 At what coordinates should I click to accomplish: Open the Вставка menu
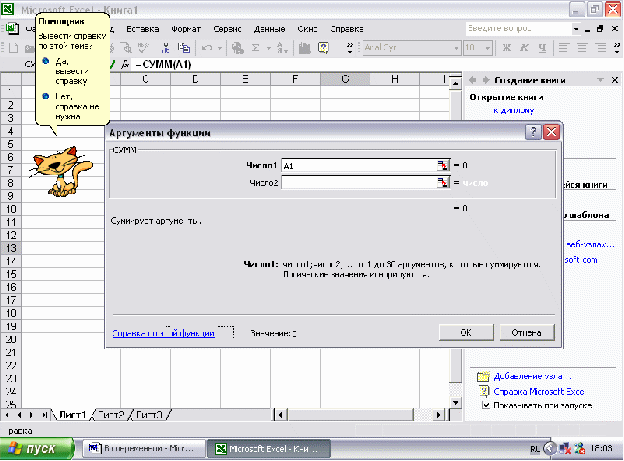(x=142, y=29)
